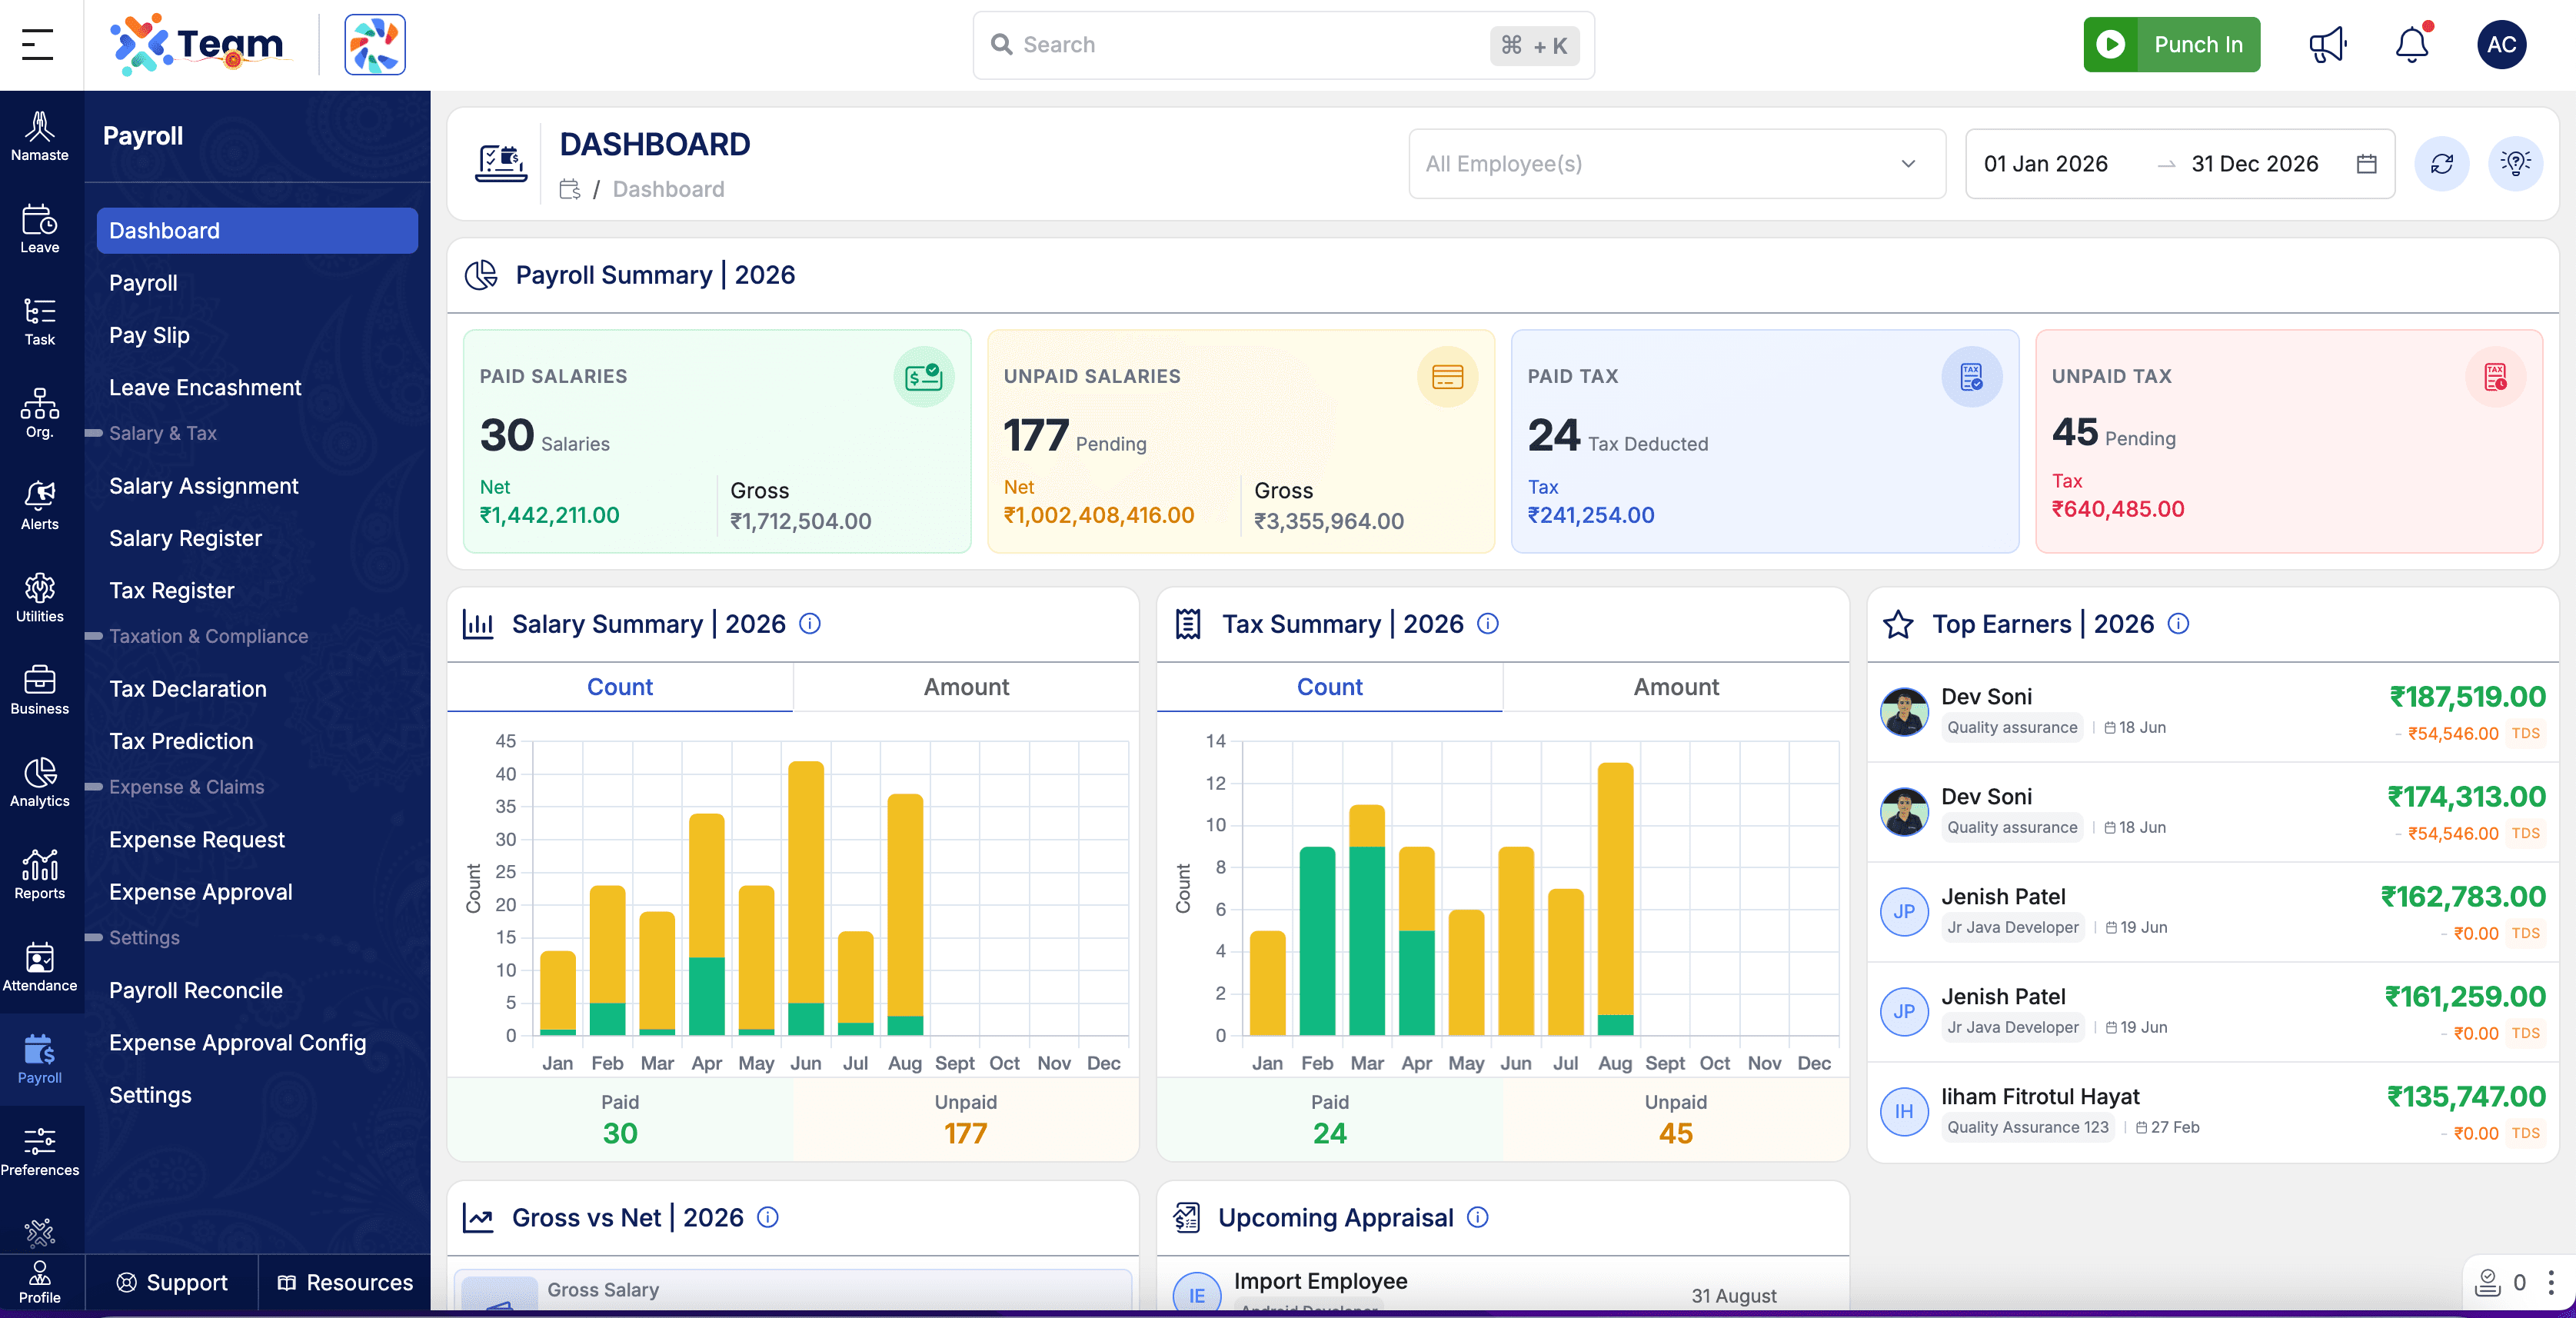Viewport: 2576px width, 1318px height.
Task: Open the Utilities module icon
Action: 40,598
